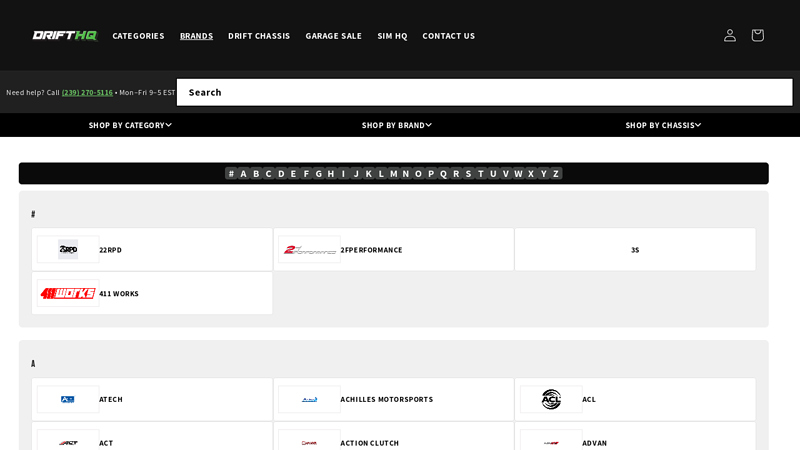Expand Shop By Category dropdown
Image resolution: width=800 pixels, height=450 pixels.
point(130,125)
